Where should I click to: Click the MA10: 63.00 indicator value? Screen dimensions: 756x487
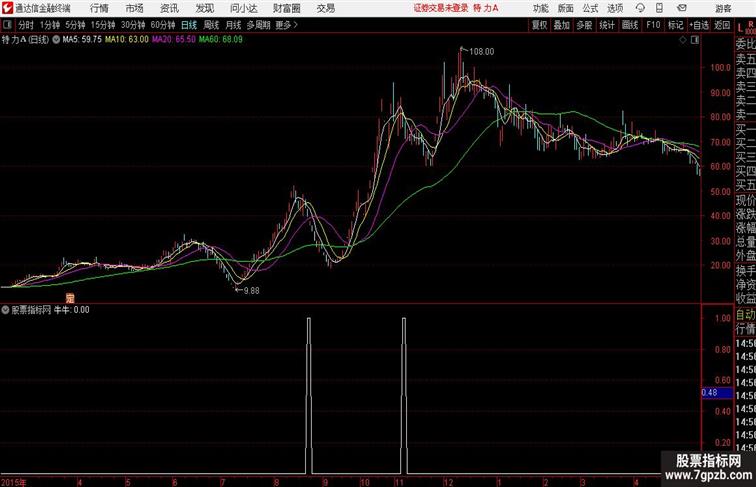[127, 40]
